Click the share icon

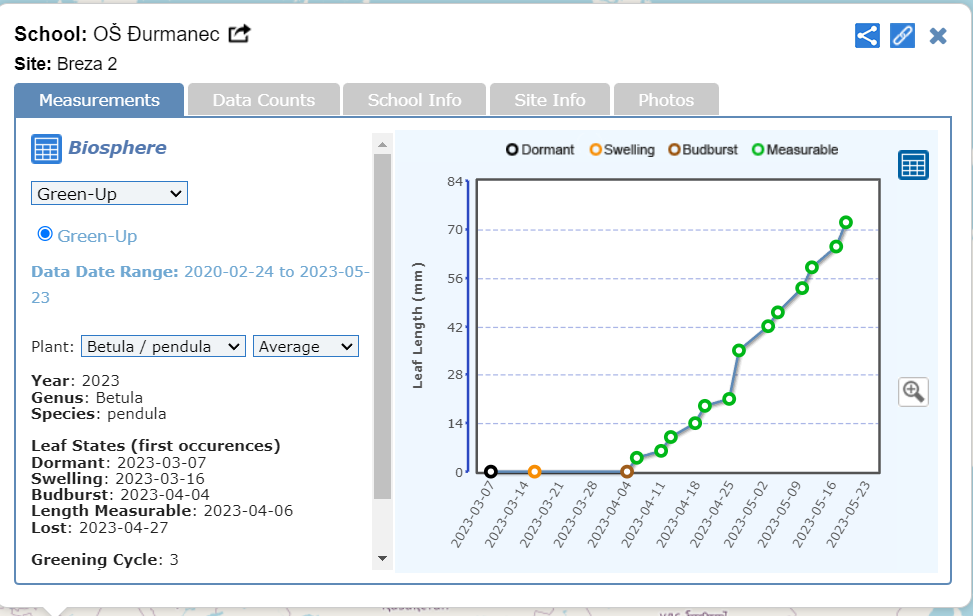coord(867,36)
